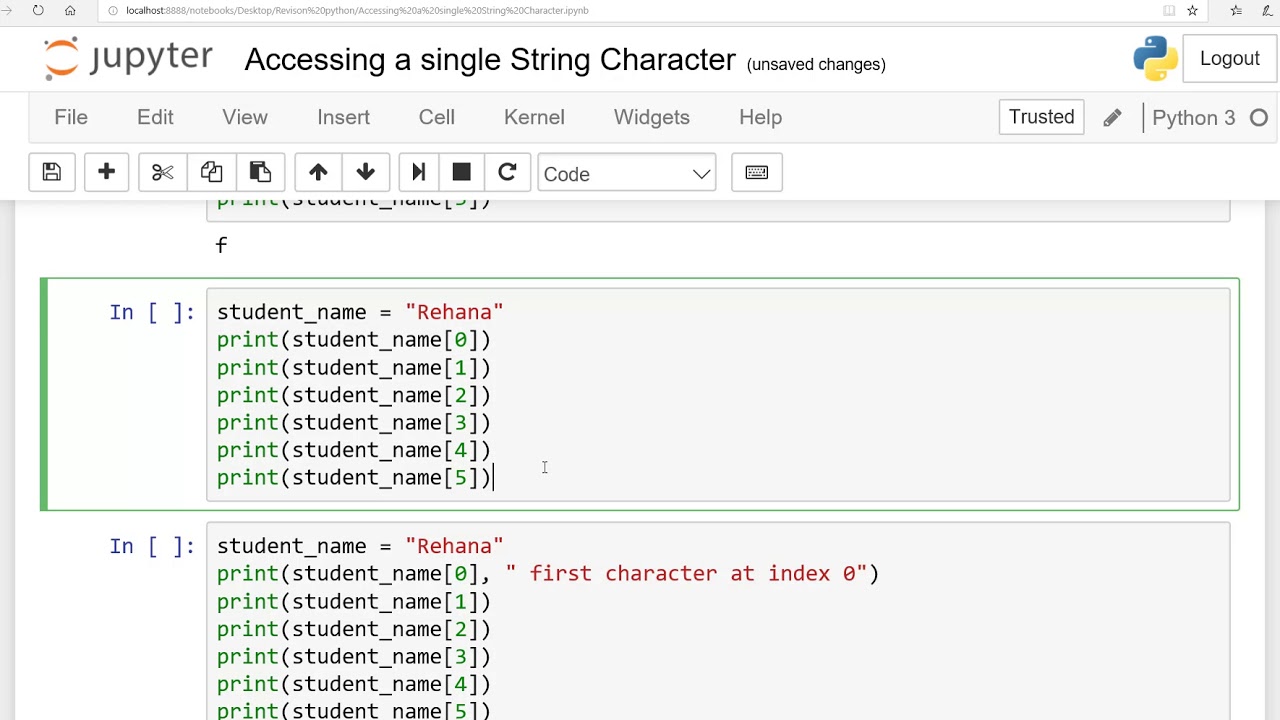Open the browser favorites list icon

[x=1236, y=10]
